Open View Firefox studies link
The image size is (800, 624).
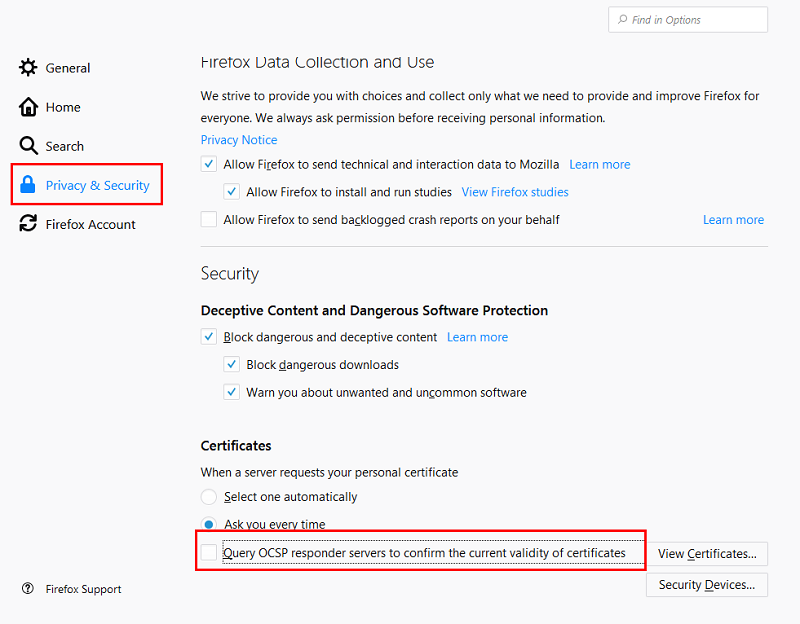[x=515, y=192]
